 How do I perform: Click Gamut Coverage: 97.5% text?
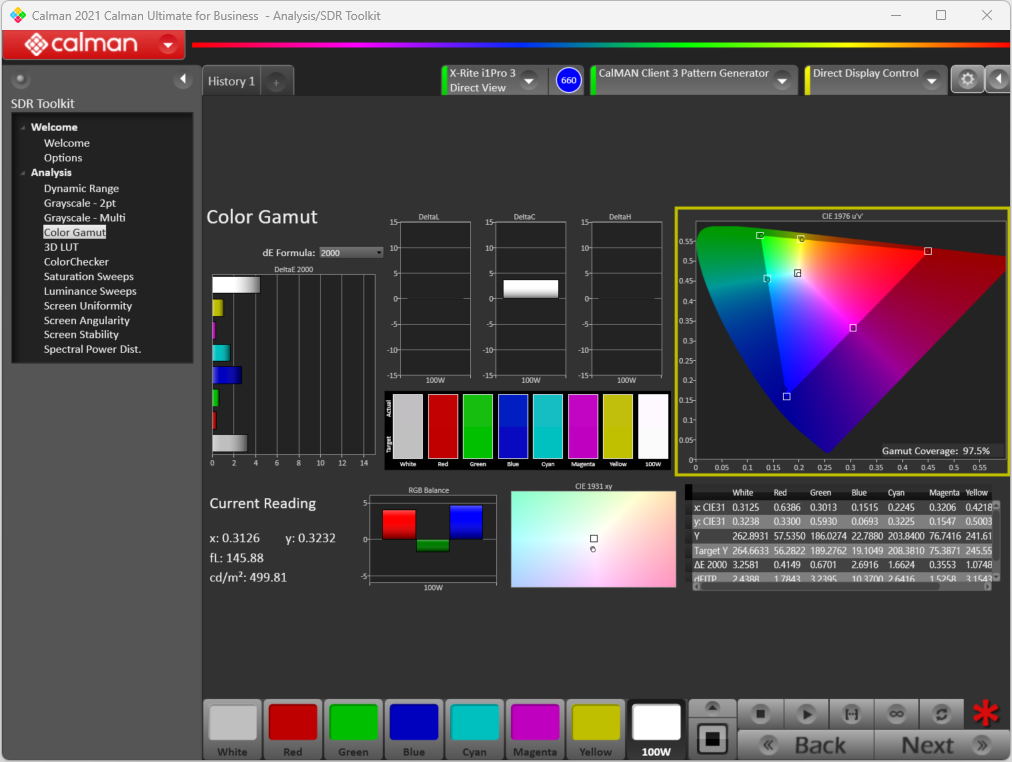936,451
